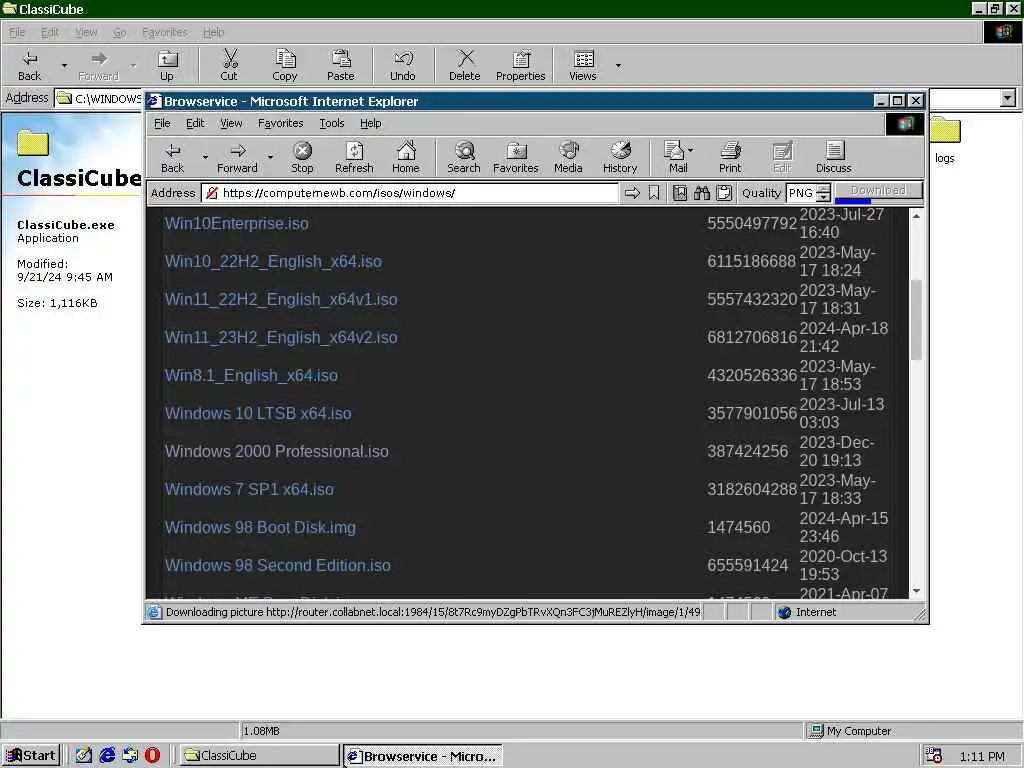Image resolution: width=1024 pixels, height=768 pixels.
Task: Refresh the Browservice page
Action: [x=354, y=158]
